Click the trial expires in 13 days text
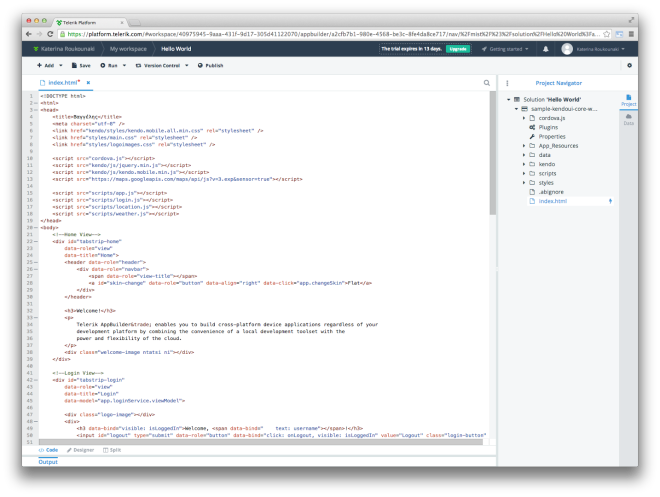Viewport: 660px width, 497px height. tap(412, 49)
